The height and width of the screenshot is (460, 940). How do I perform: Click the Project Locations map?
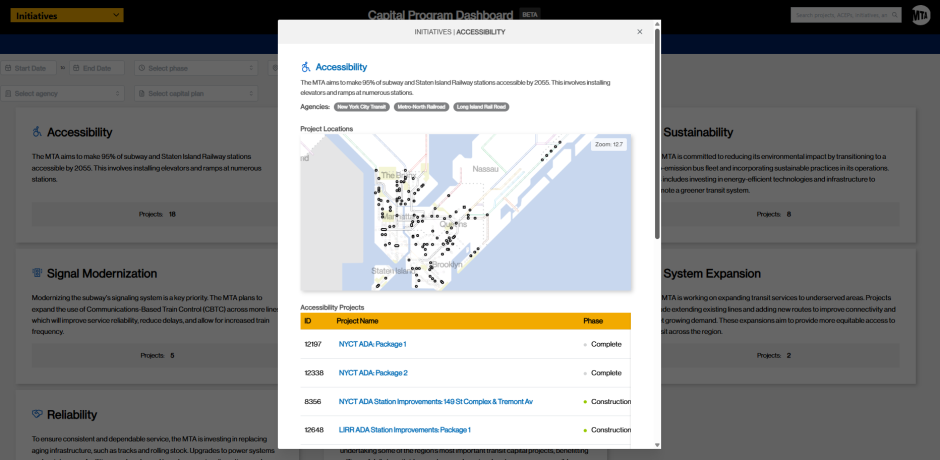[466, 212]
